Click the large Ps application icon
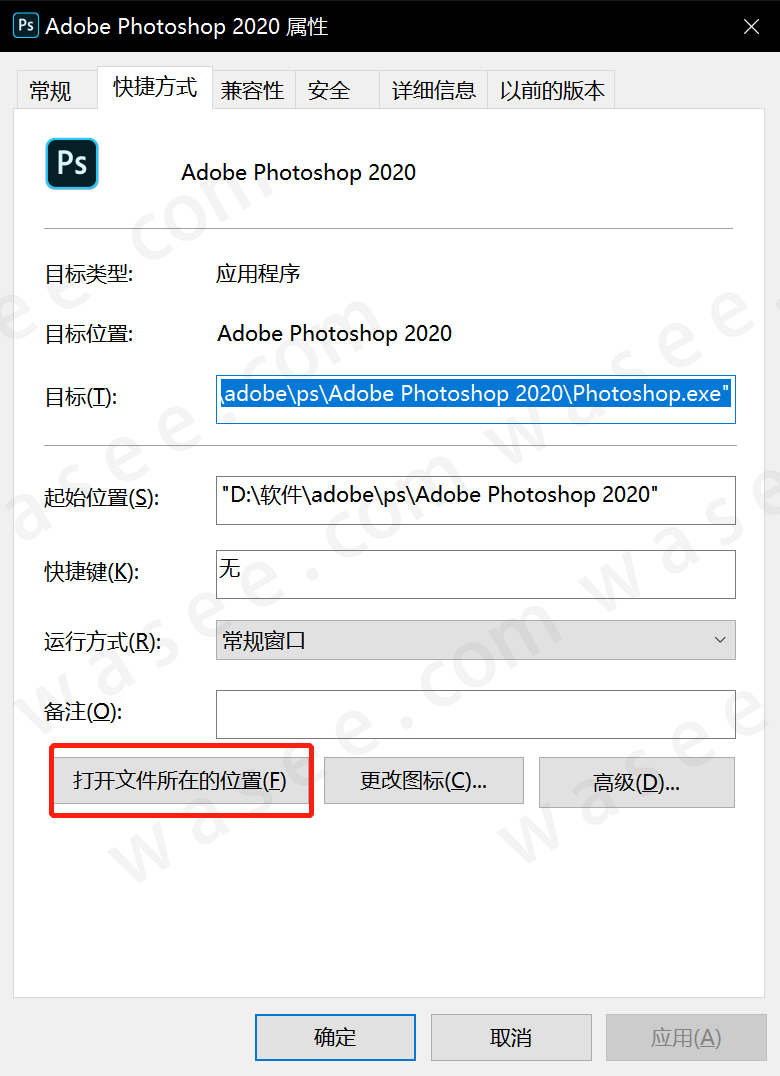This screenshot has height=1076, width=780. pos(72,163)
